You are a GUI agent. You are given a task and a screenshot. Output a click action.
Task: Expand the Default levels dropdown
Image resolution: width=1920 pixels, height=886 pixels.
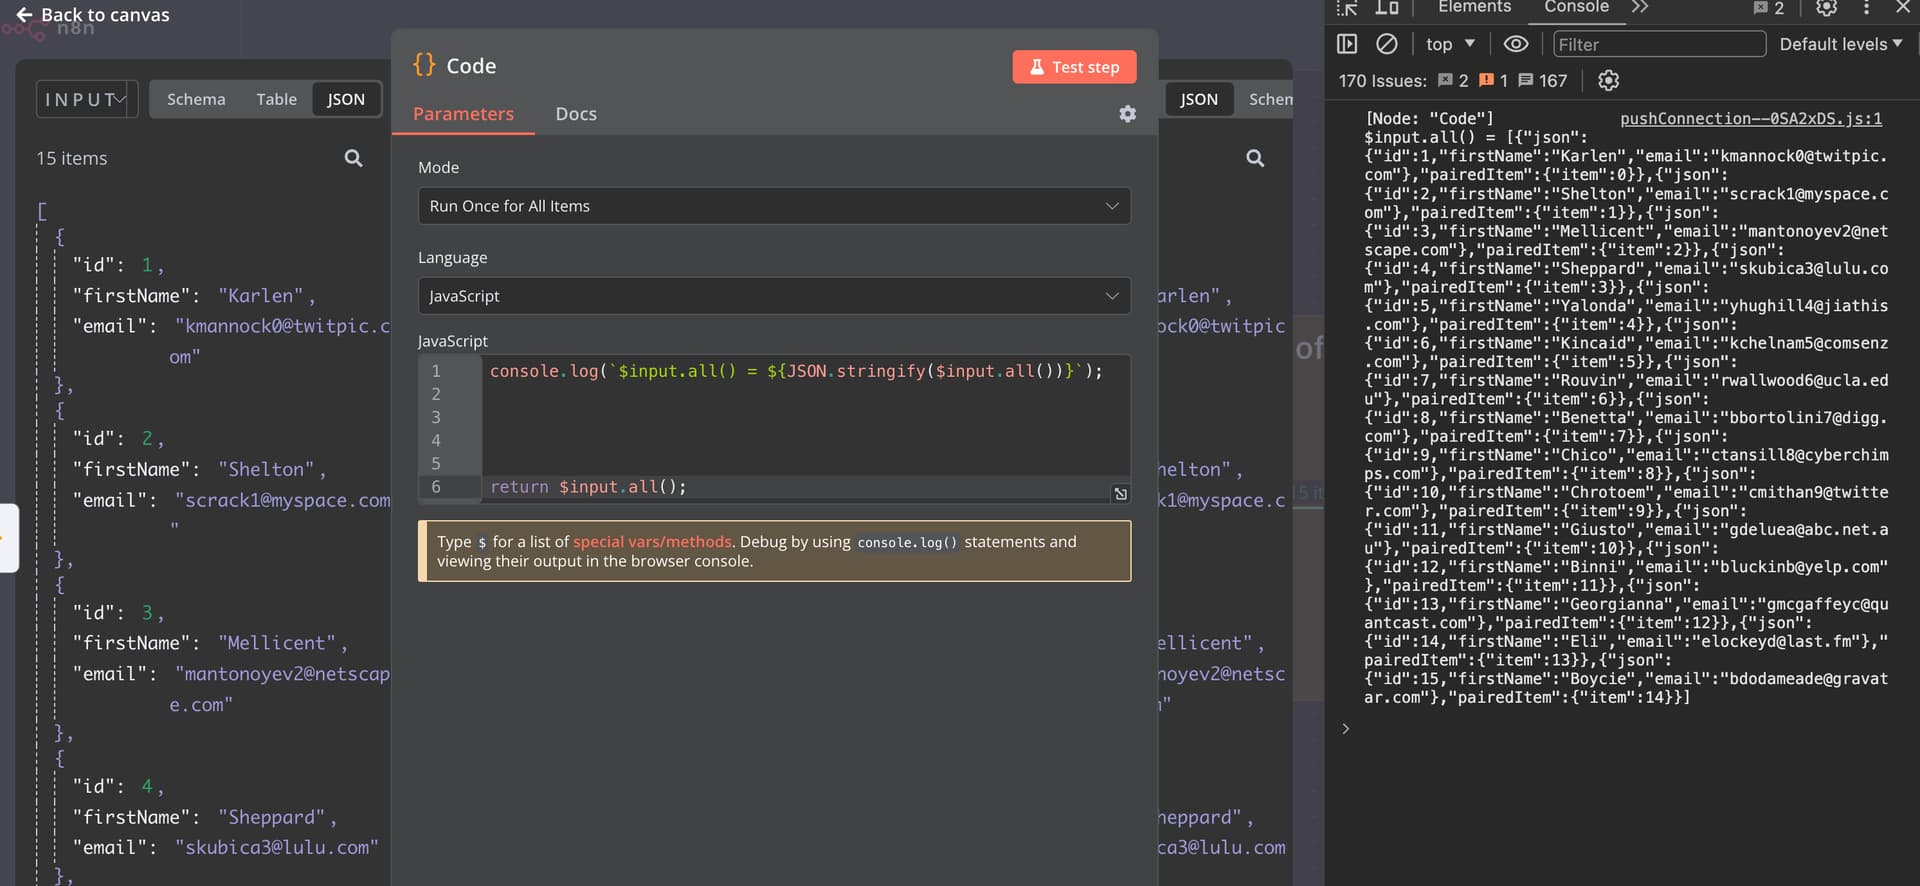click(1840, 44)
